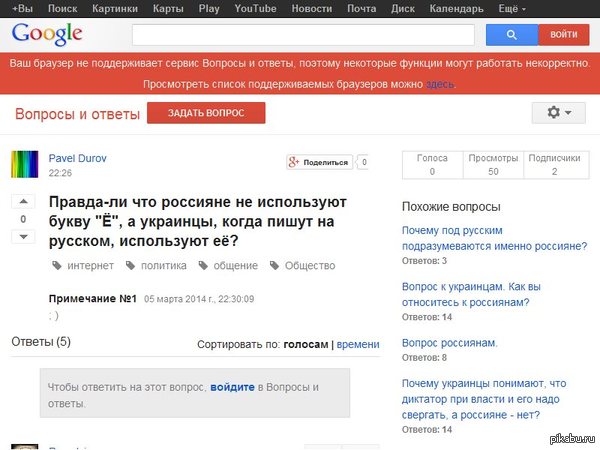
Task: Select the интернет tag
Action: (90, 266)
